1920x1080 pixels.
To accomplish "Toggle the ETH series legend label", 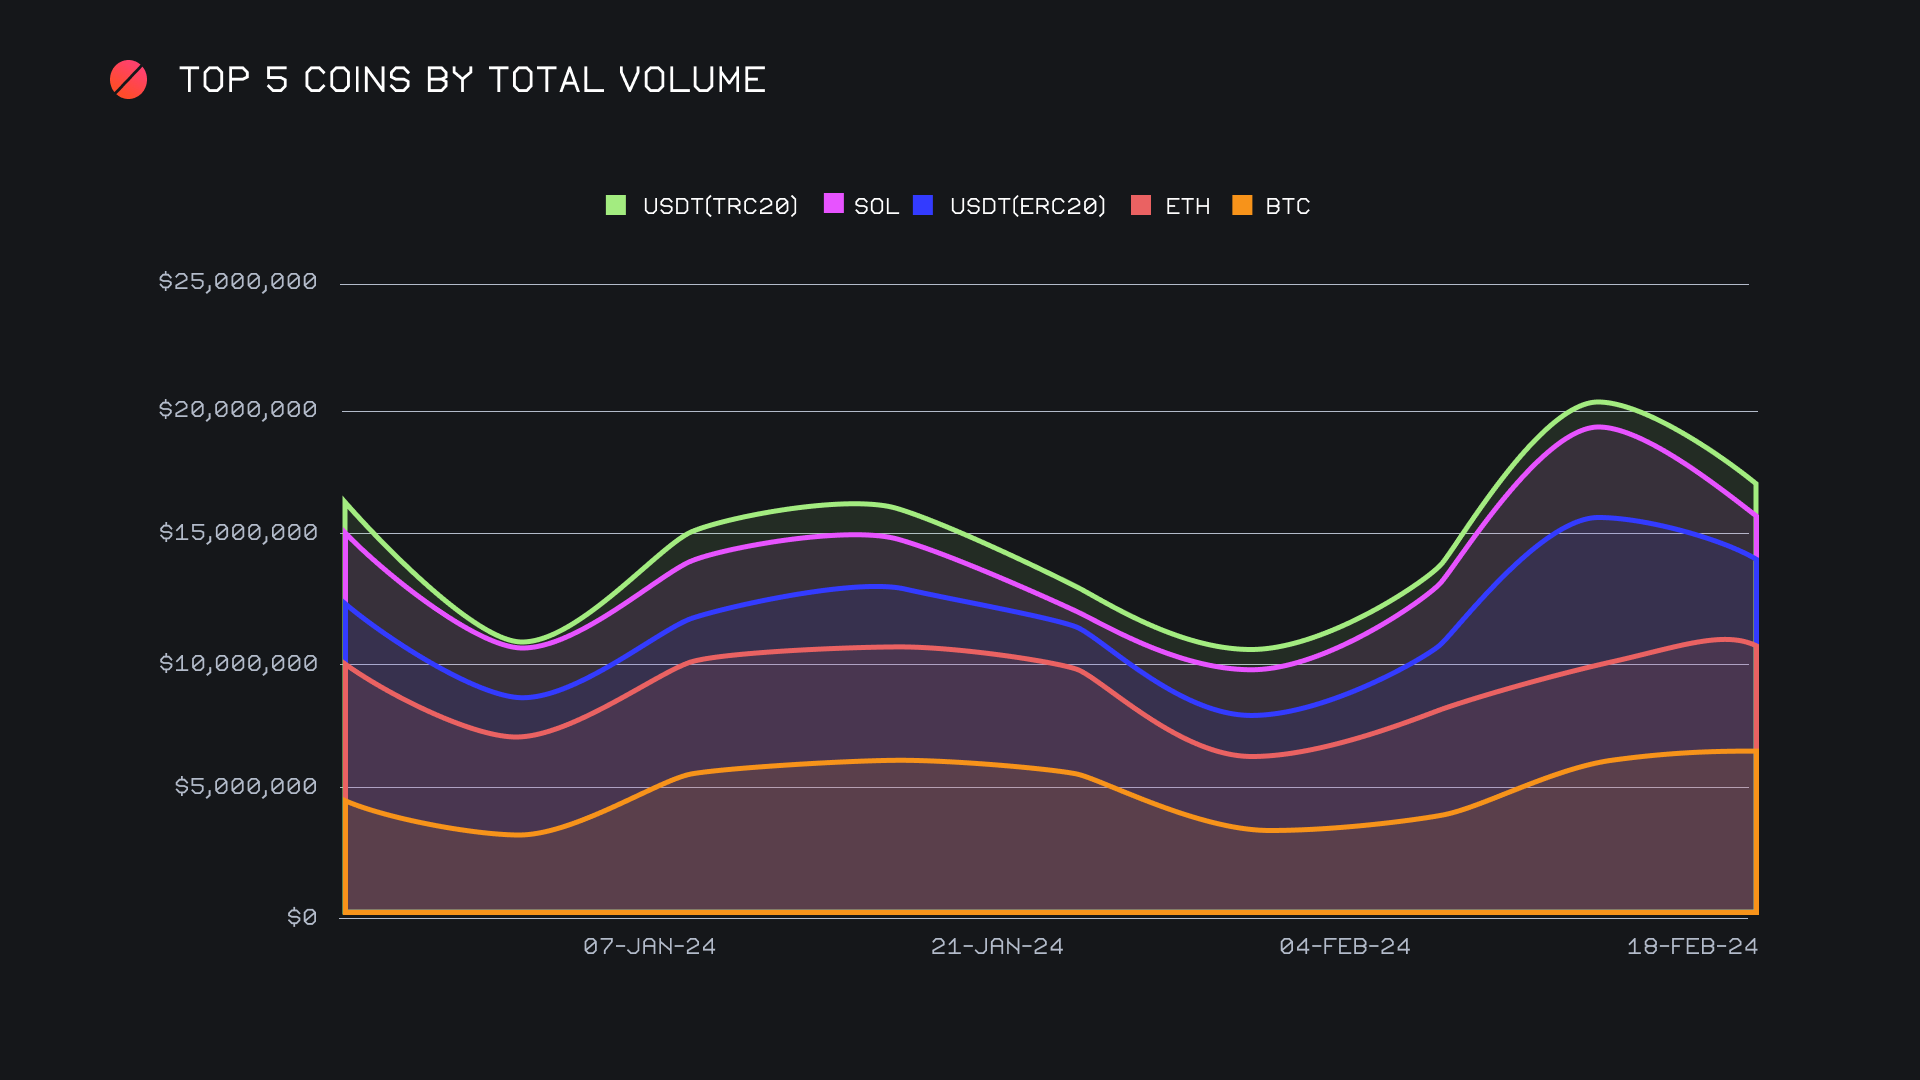I will (x=1187, y=206).
